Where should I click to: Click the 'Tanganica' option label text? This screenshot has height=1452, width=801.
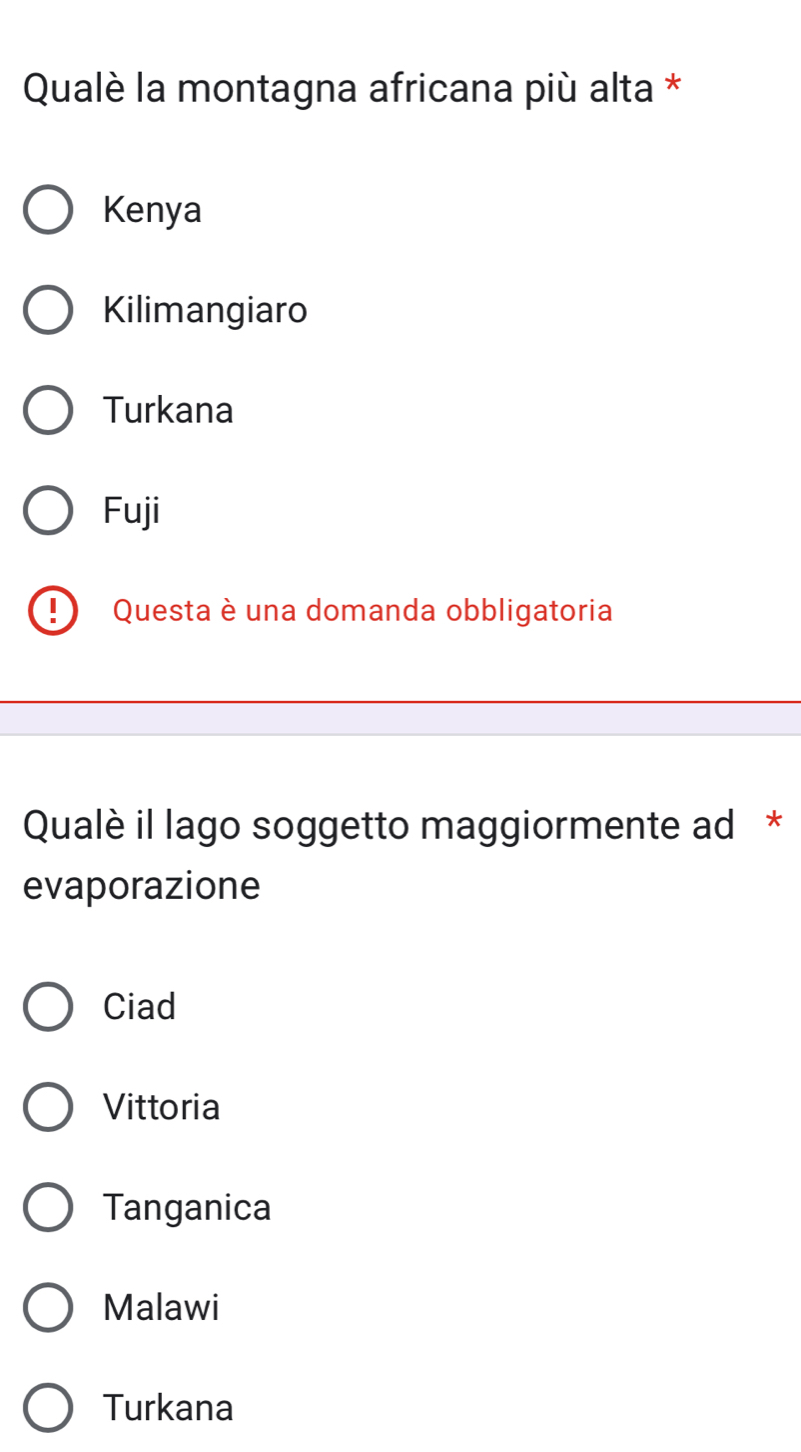pos(187,1208)
